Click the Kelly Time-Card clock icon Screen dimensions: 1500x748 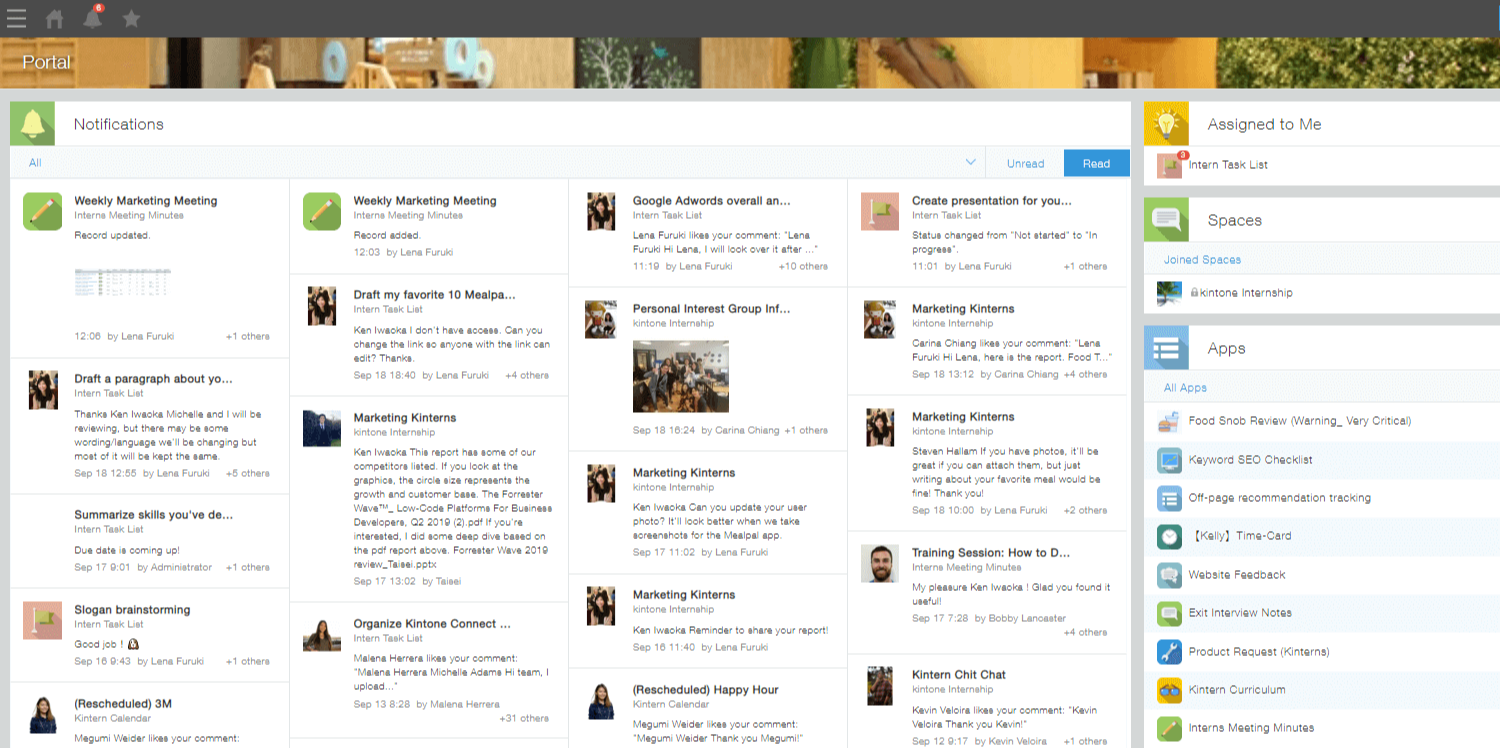1169,536
